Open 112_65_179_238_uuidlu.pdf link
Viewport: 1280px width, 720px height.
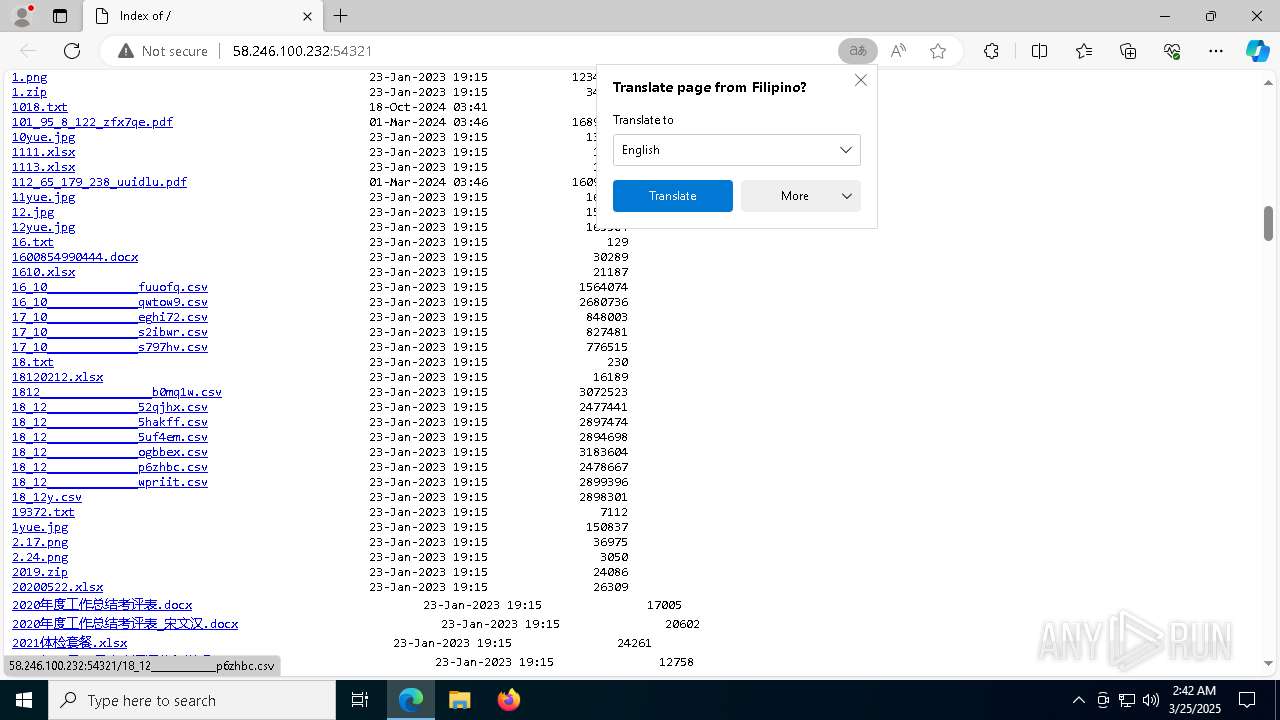[99, 182]
